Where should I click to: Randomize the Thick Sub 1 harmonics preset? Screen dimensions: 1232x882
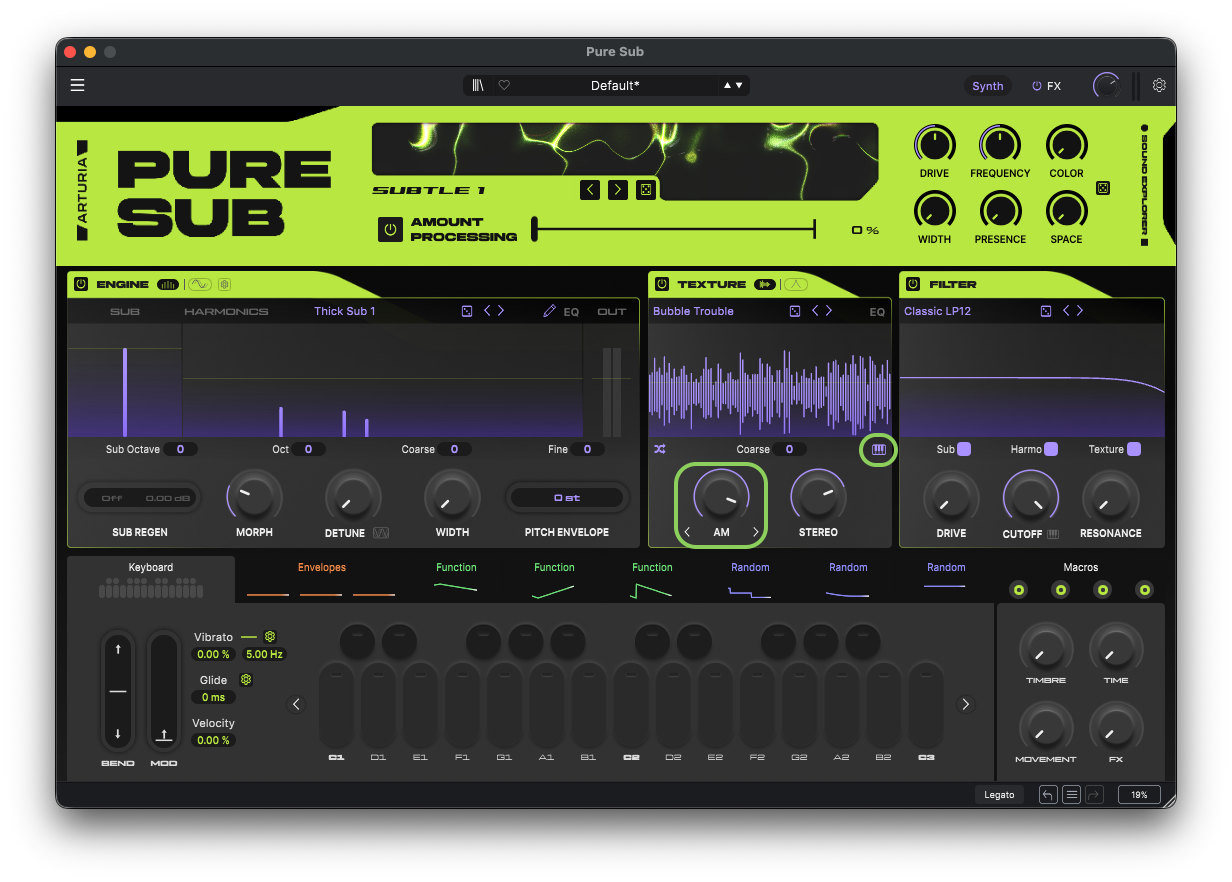(x=467, y=311)
